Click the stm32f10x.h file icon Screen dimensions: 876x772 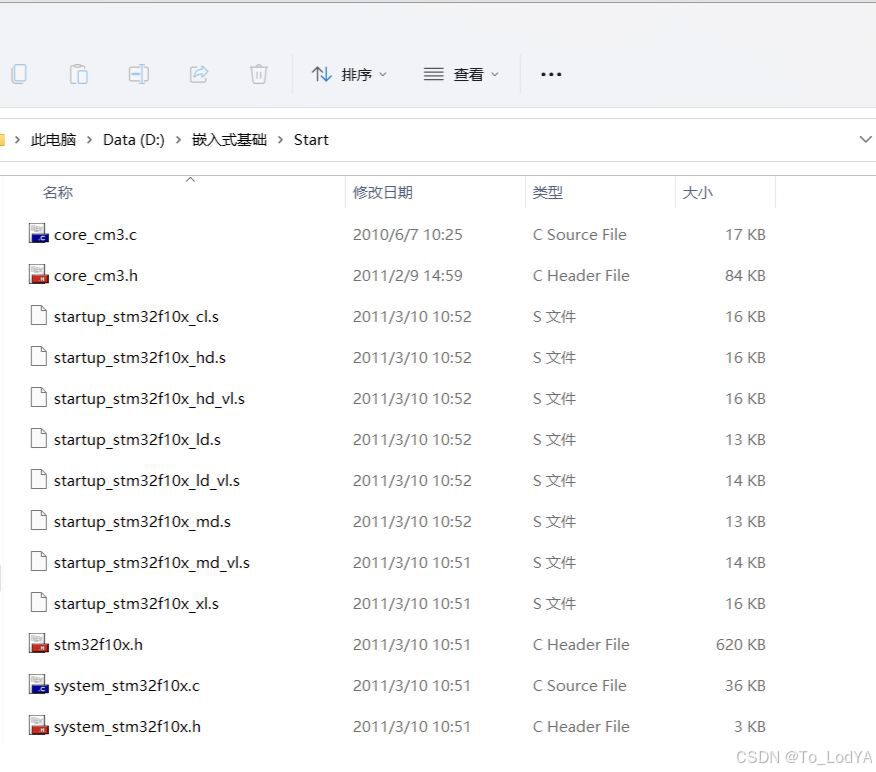coord(39,644)
